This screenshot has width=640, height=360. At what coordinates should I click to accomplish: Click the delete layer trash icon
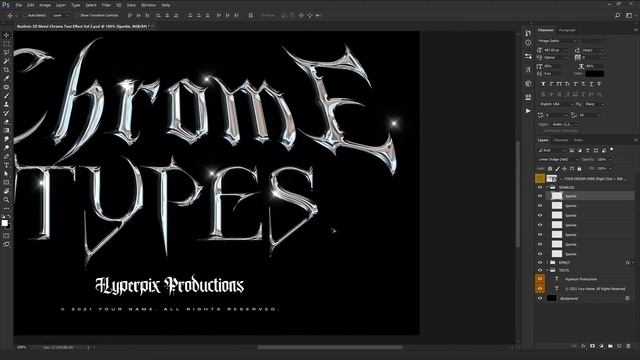tap(629, 346)
